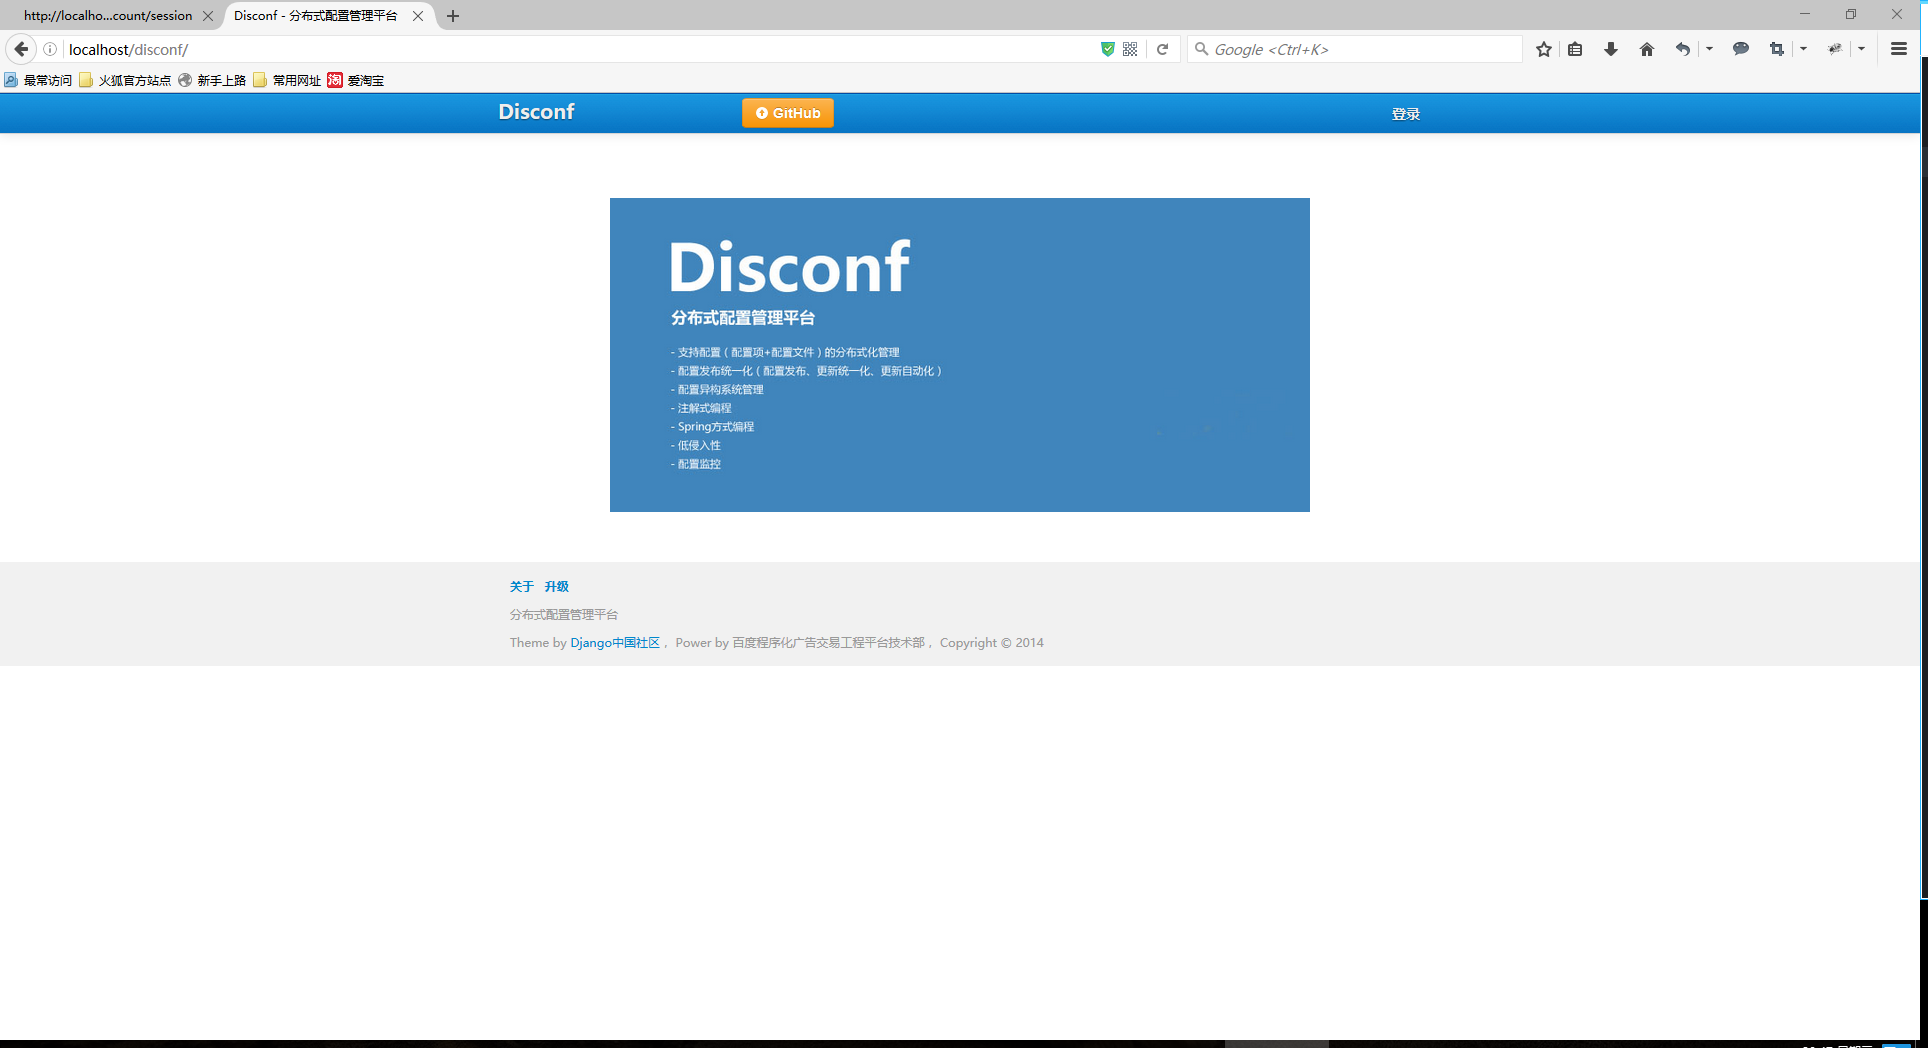
Task: Click the Disconf brand link in navbar
Action: (x=536, y=112)
